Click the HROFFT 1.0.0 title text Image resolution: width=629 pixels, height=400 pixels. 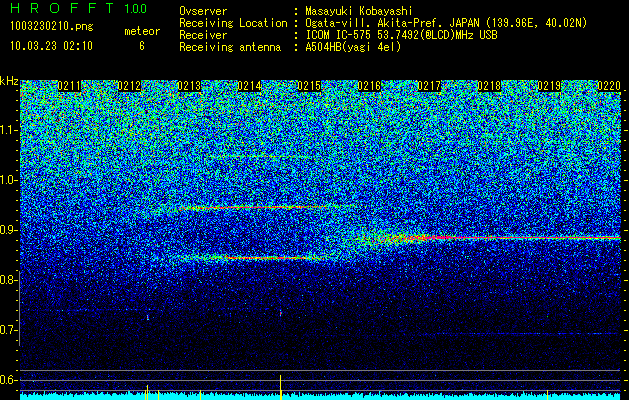[x=79, y=8]
